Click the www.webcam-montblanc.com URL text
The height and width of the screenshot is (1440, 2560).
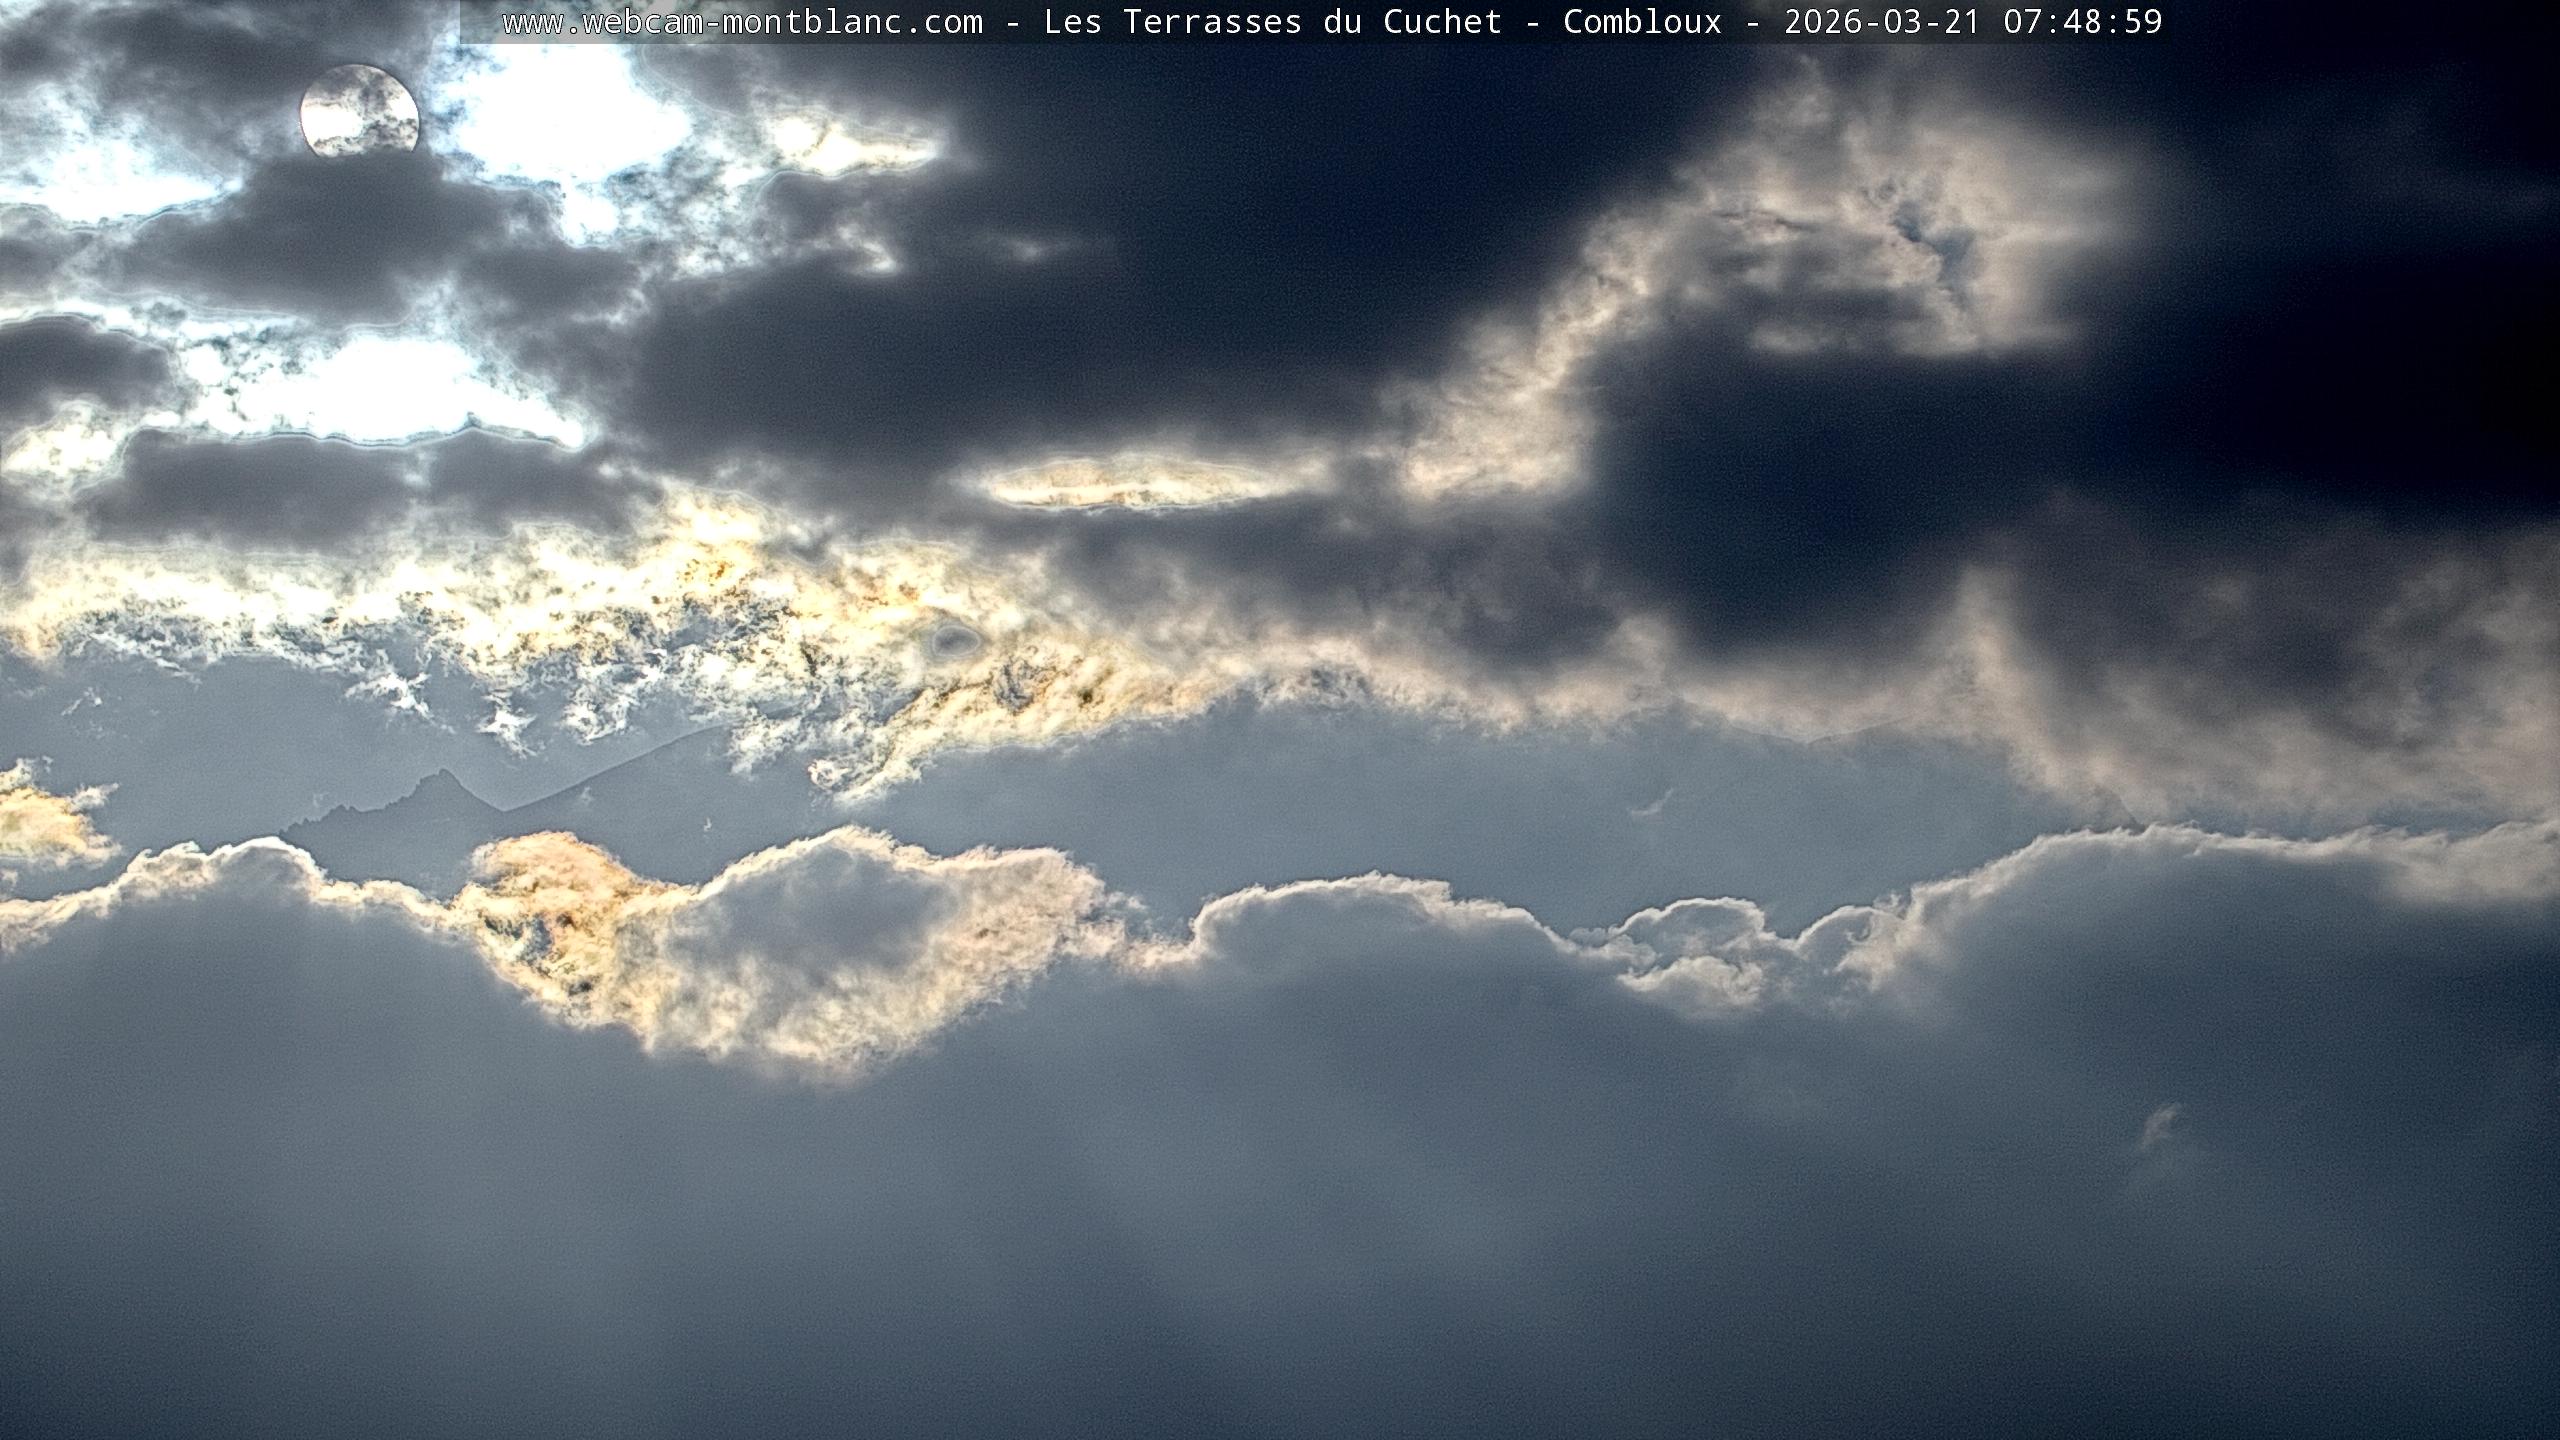point(742,22)
